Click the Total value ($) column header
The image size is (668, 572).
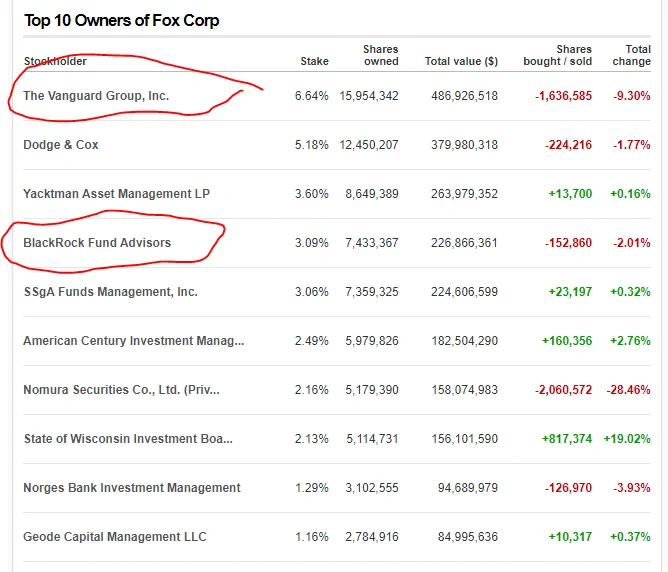pyautogui.click(x=461, y=61)
